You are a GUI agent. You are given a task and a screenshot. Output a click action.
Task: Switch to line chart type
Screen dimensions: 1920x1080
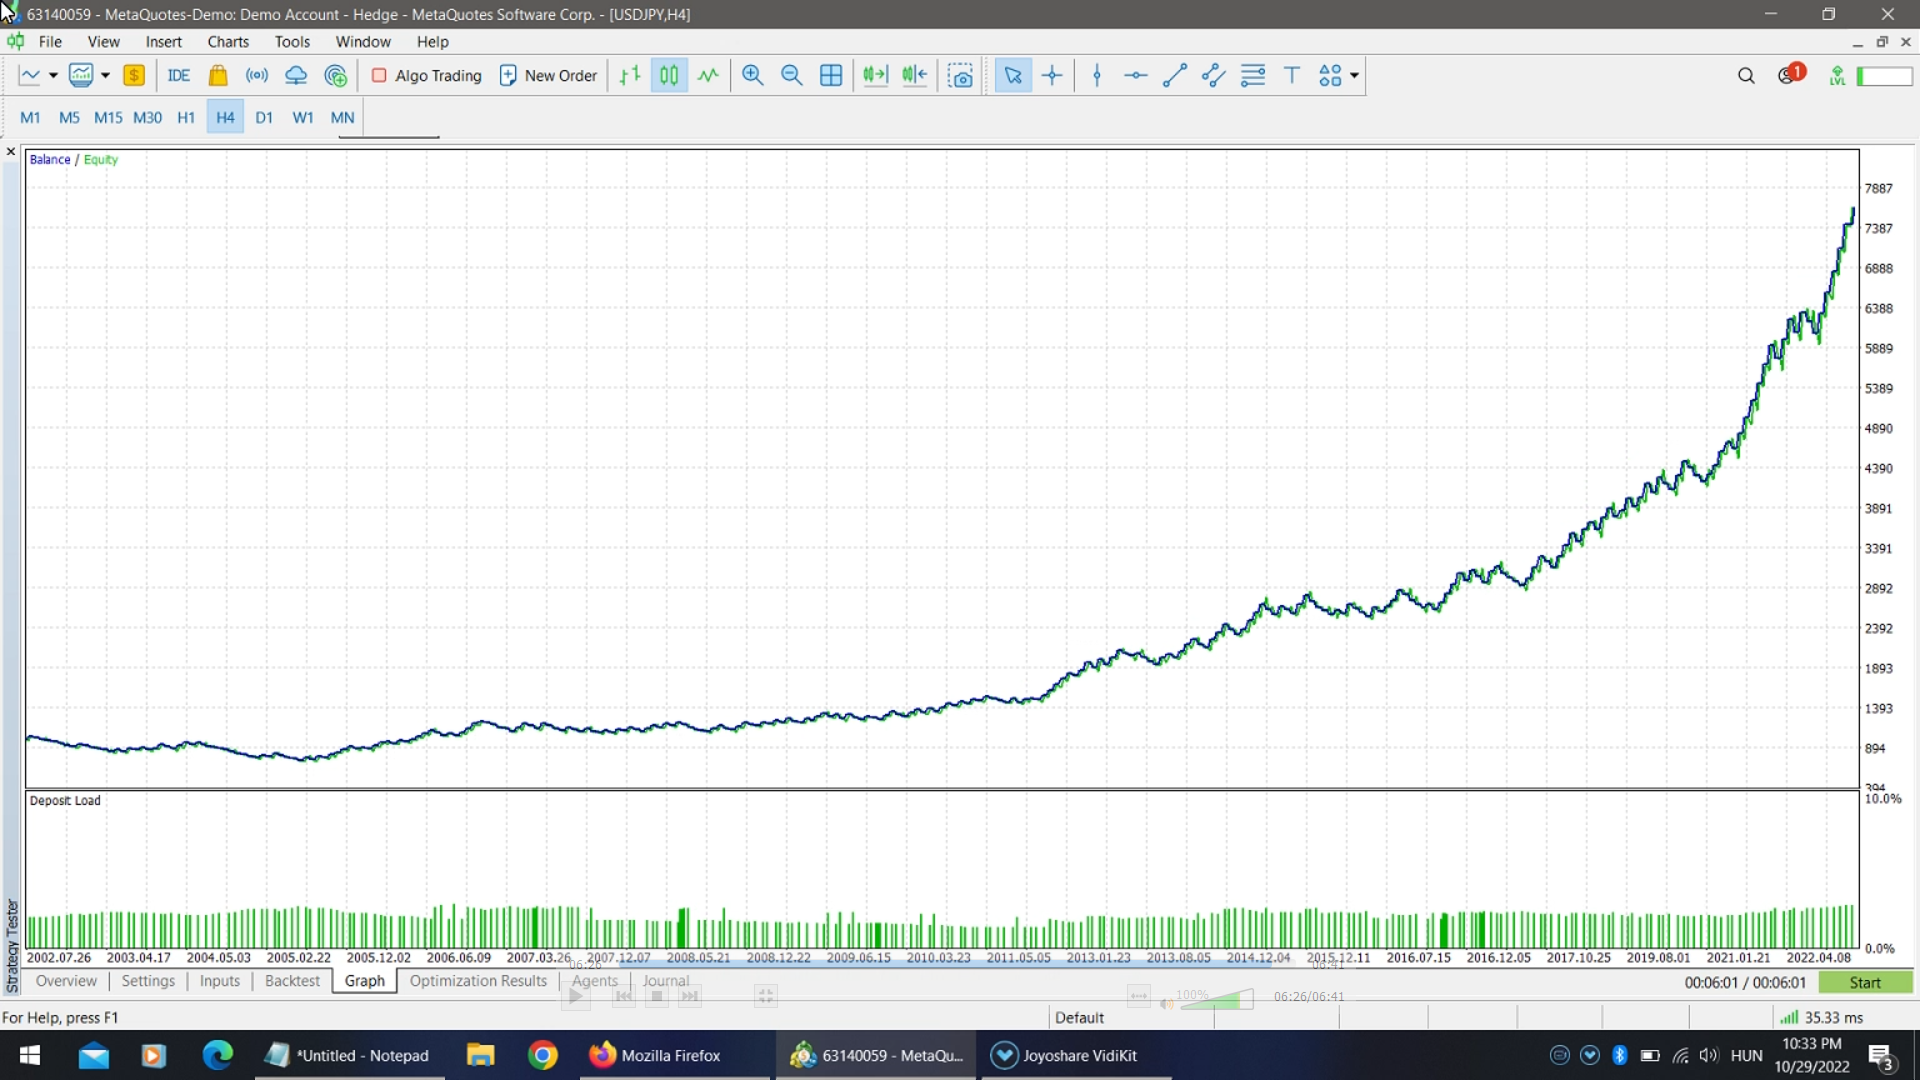tap(708, 75)
